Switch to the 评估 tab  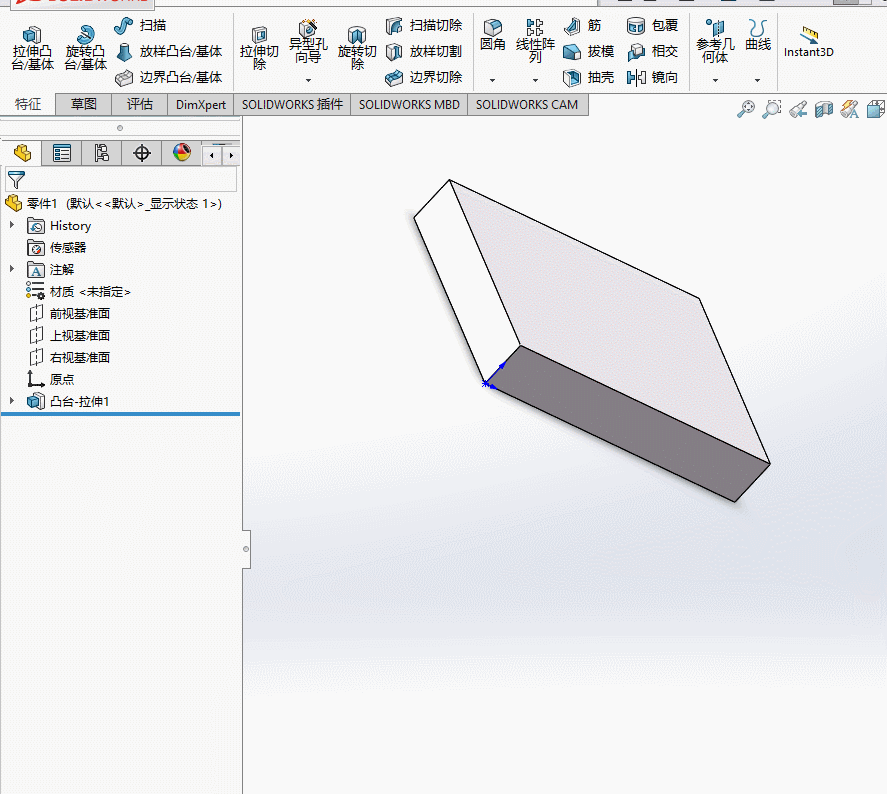pyautogui.click(x=139, y=104)
